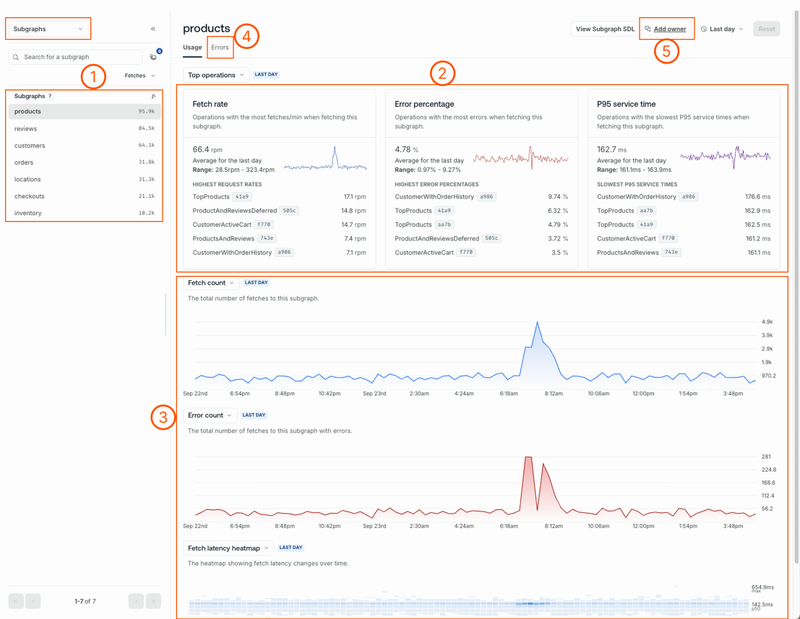Click the magnifier icon in the search field

tap(17, 57)
